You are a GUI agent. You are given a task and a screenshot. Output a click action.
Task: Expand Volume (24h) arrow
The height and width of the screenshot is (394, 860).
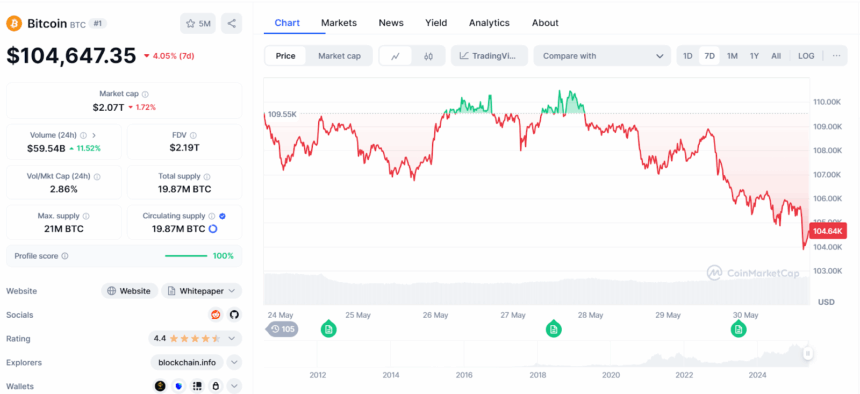click(94, 135)
